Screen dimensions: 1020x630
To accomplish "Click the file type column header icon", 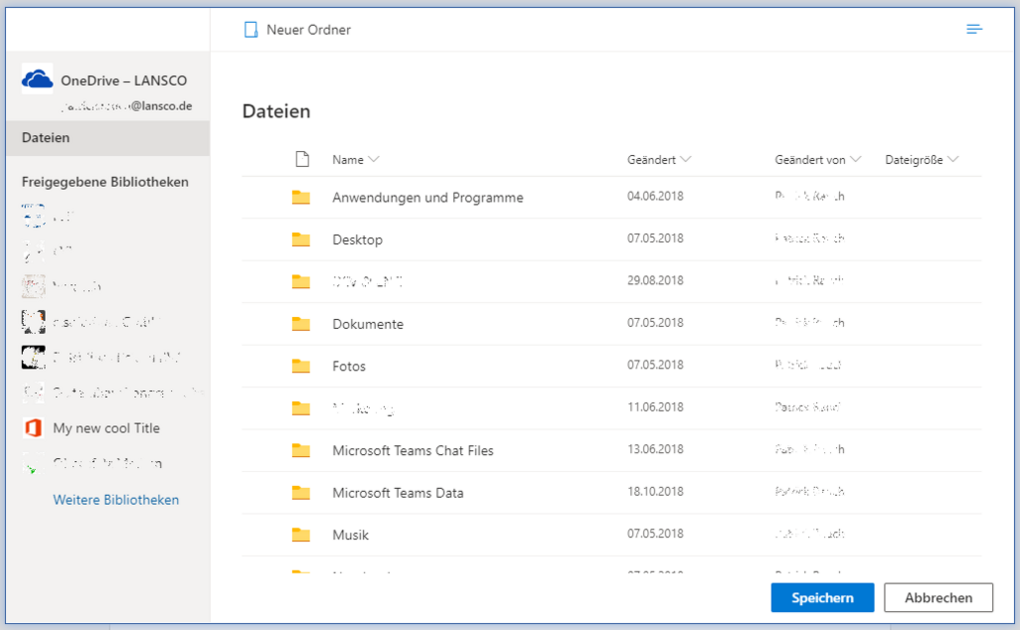I will [x=302, y=159].
